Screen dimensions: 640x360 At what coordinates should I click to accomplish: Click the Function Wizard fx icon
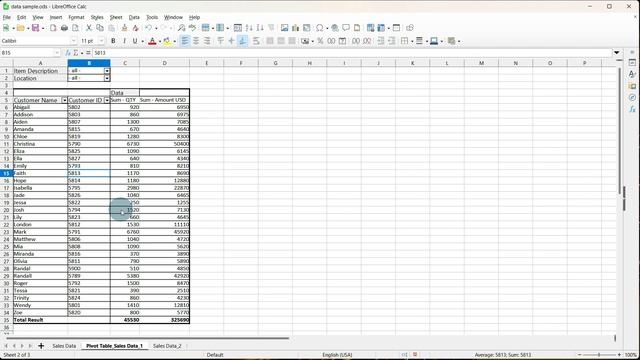(68, 53)
